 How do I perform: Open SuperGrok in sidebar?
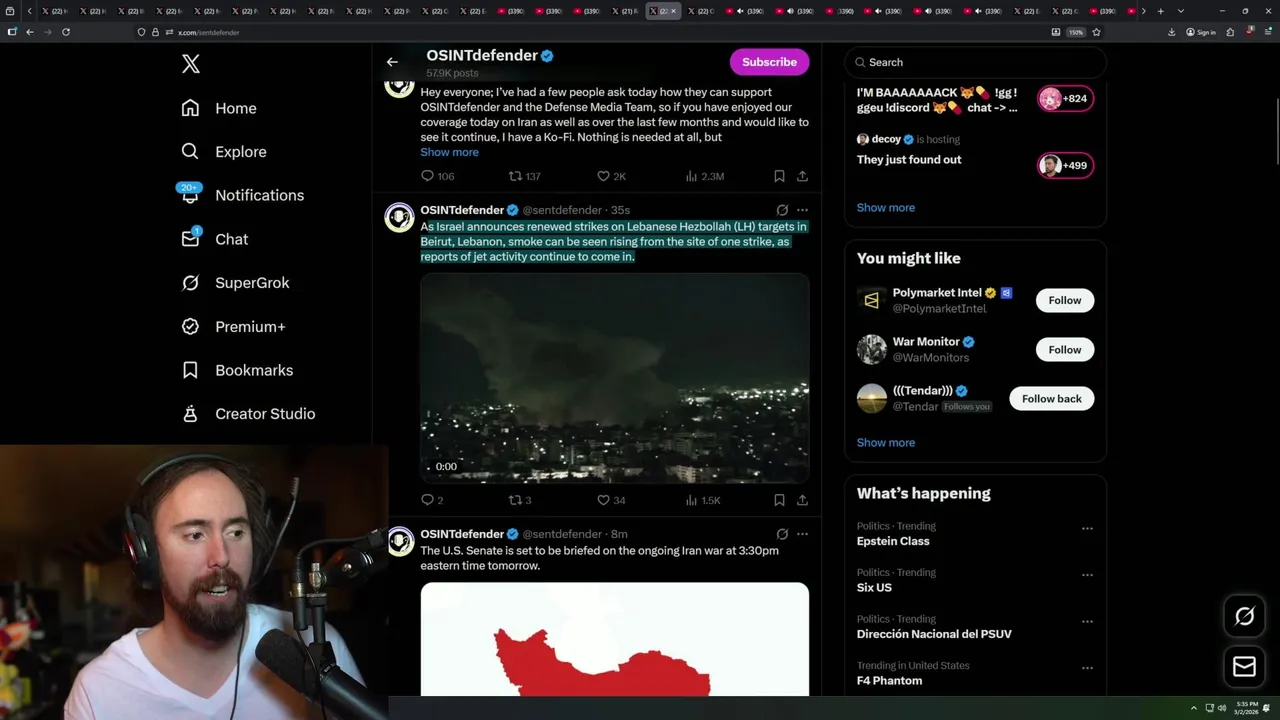235,283
